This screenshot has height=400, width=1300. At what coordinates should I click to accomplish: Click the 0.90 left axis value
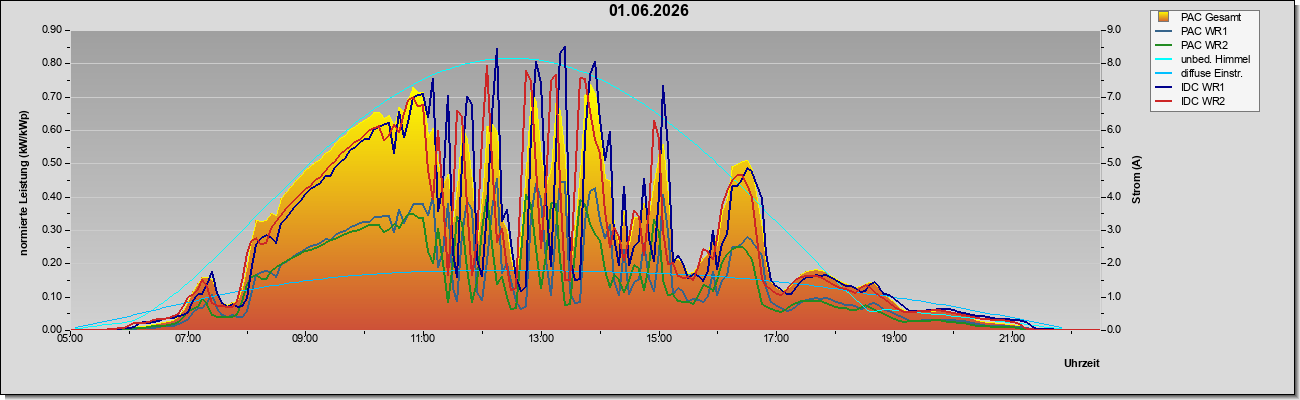tap(52, 30)
